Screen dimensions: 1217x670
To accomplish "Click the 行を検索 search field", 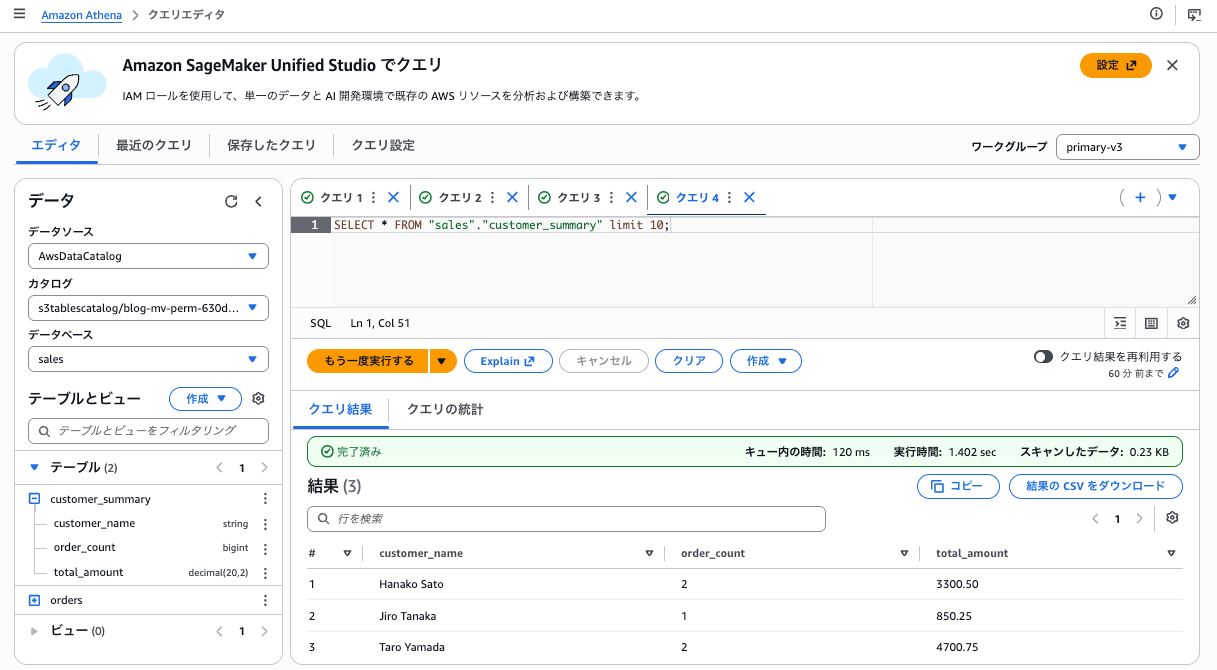I will tap(566, 519).
